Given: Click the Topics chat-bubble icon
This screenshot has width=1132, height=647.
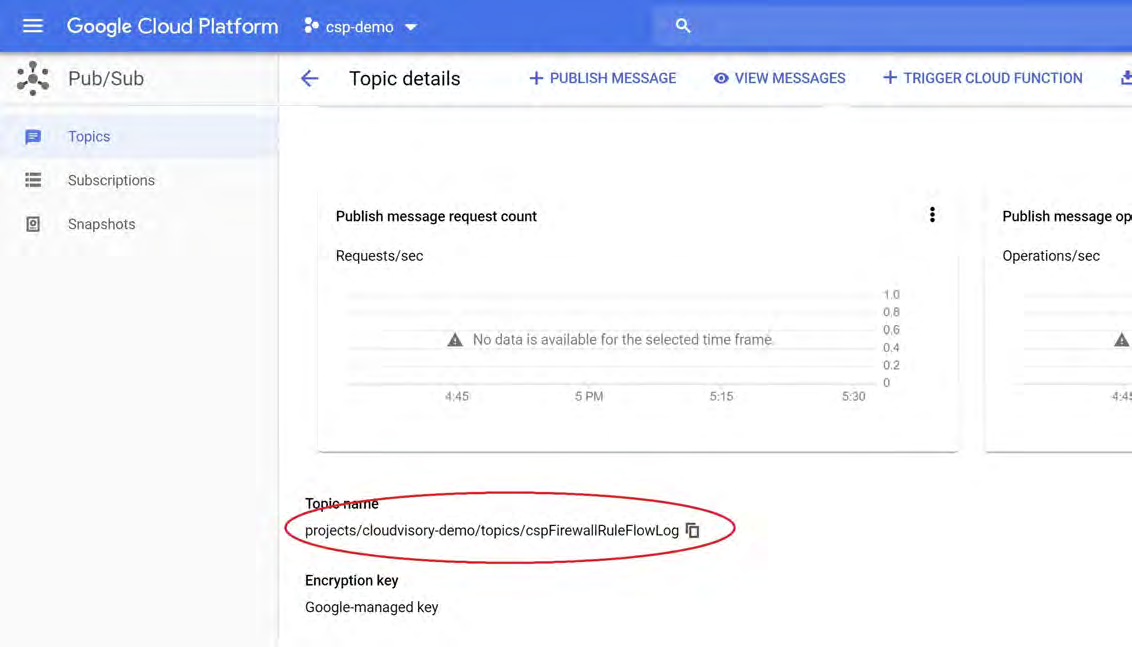Looking at the screenshot, I should tap(32, 136).
